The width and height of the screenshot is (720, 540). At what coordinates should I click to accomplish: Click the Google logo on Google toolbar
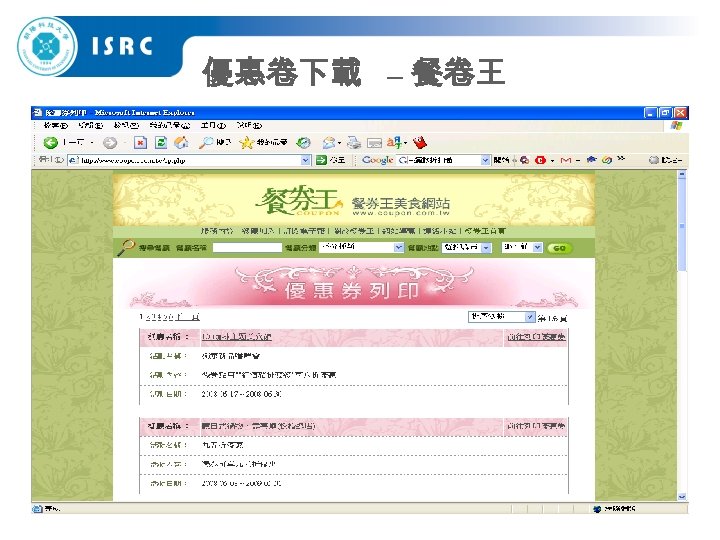coord(377,160)
